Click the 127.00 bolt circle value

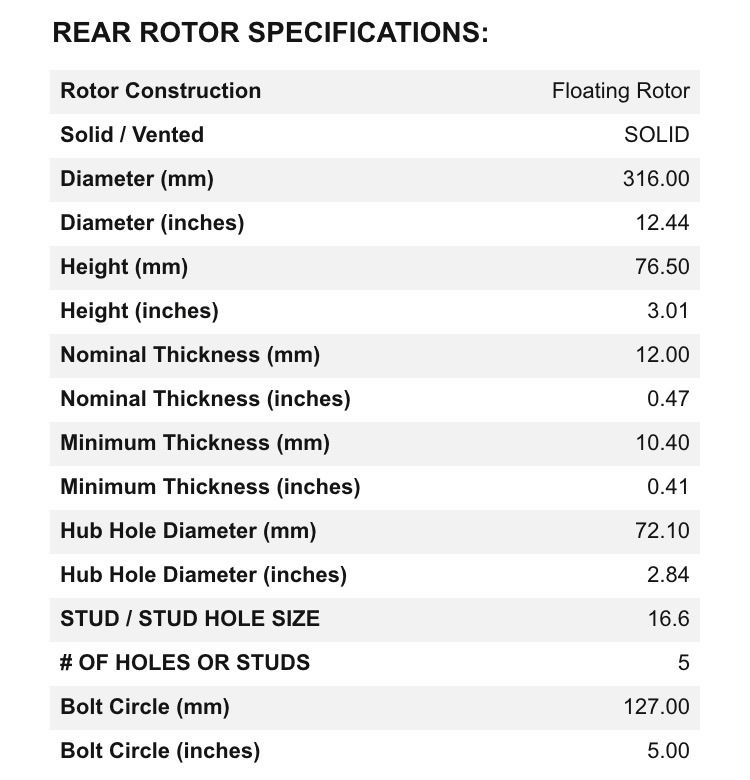(x=656, y=707)
